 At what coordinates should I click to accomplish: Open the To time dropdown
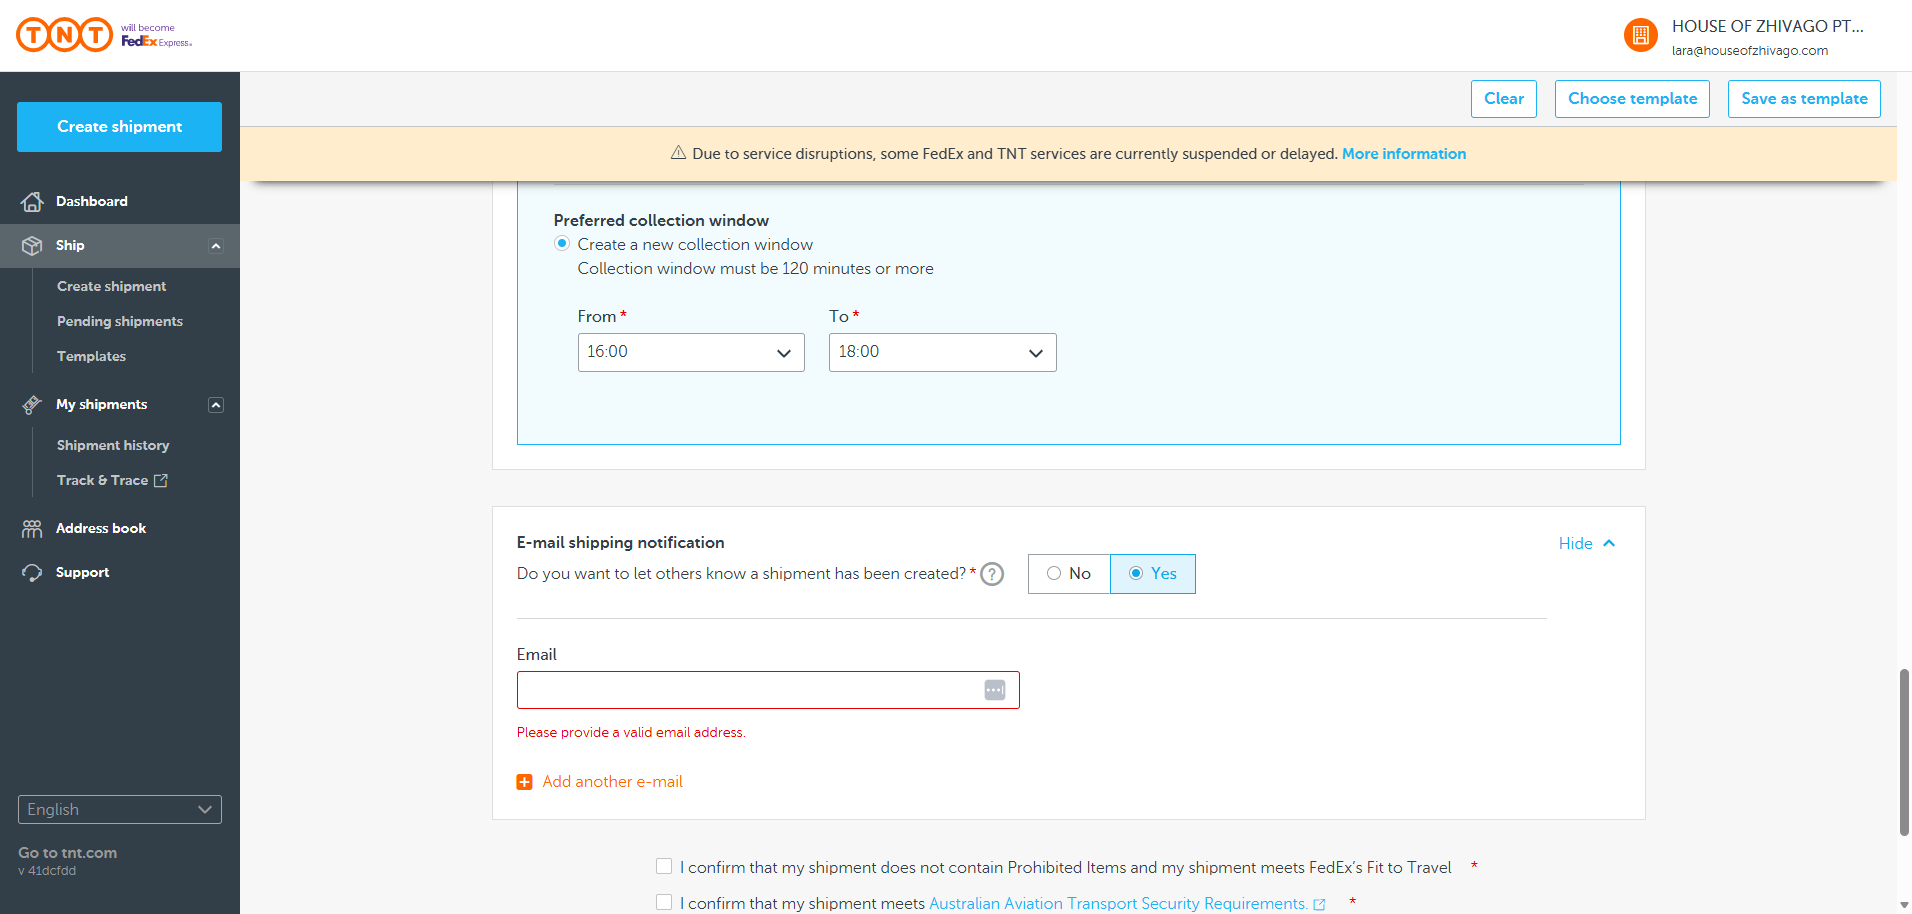pyautogui.click(x=942, y=352)
